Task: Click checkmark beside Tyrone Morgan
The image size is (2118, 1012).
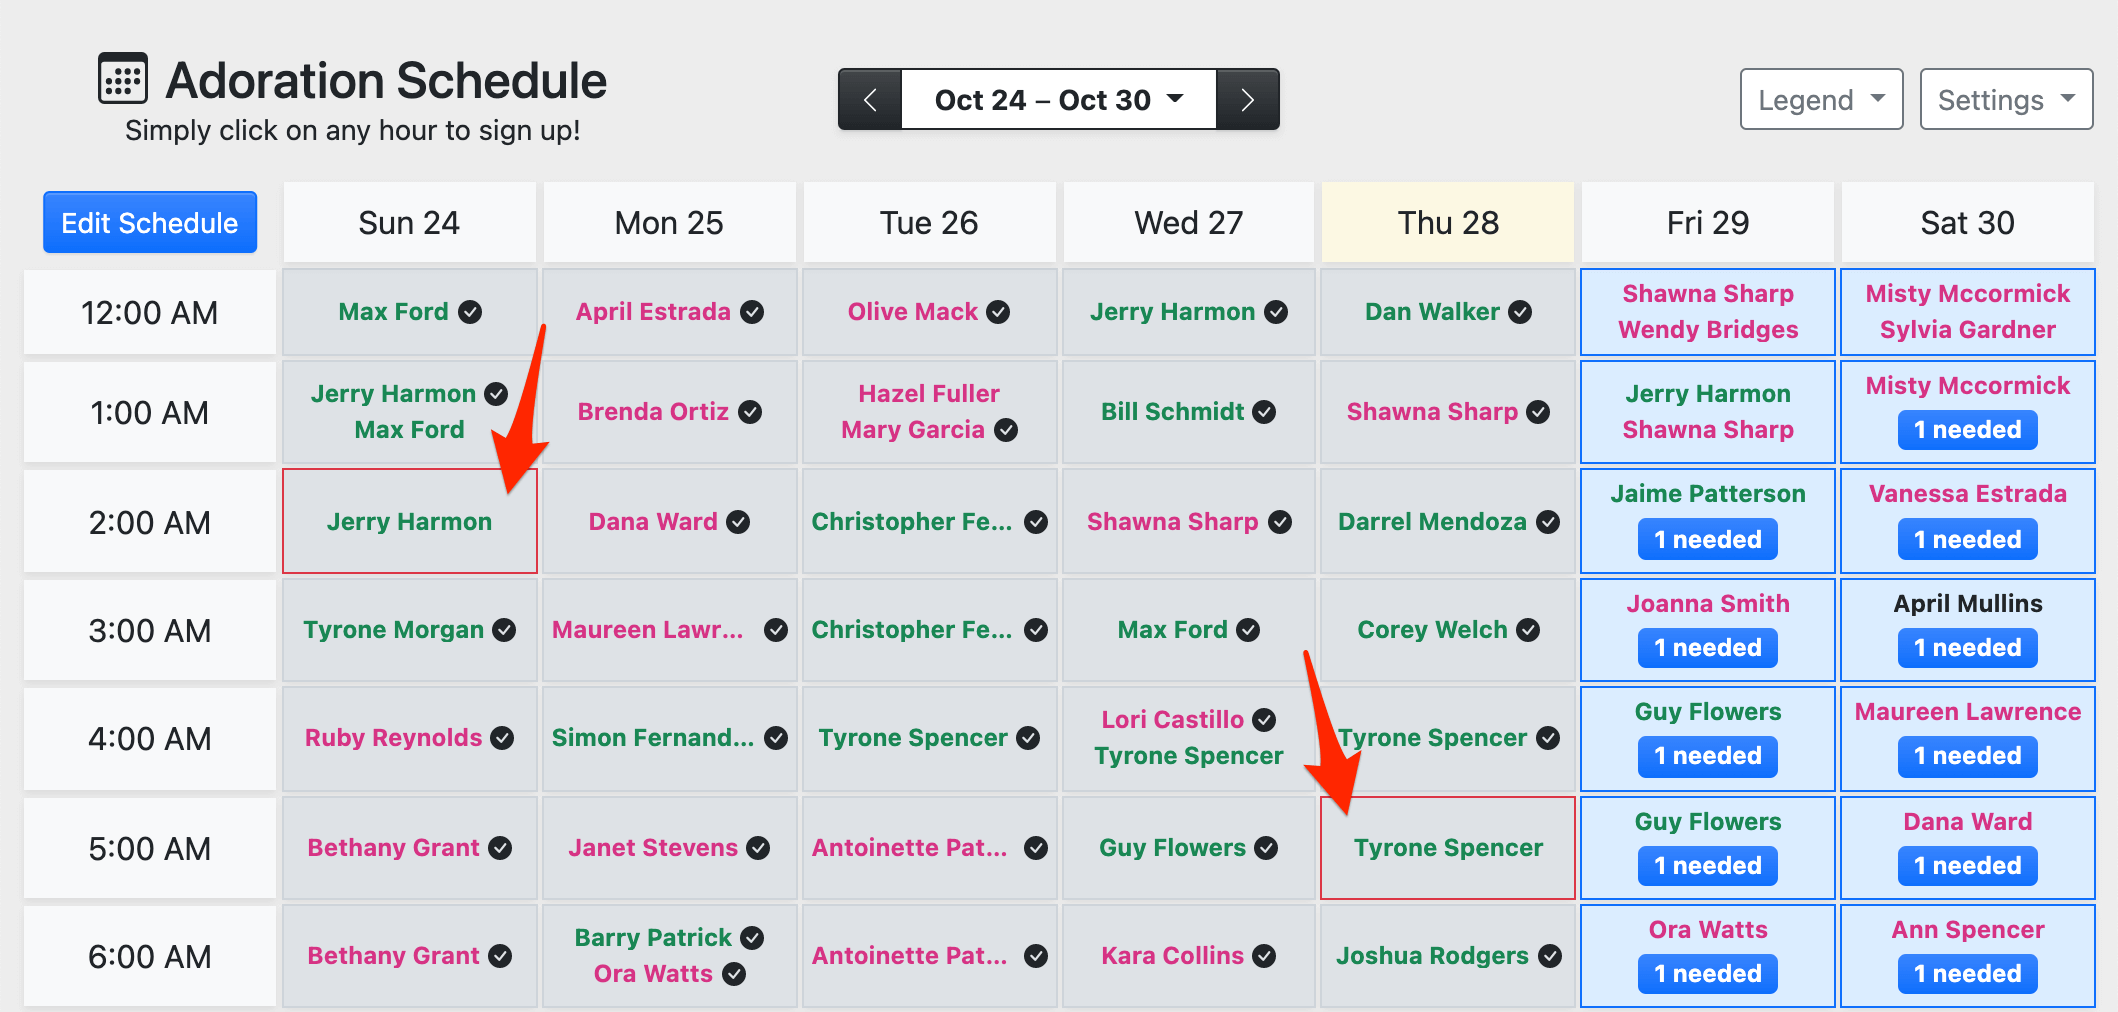Action: click(504, 630)
